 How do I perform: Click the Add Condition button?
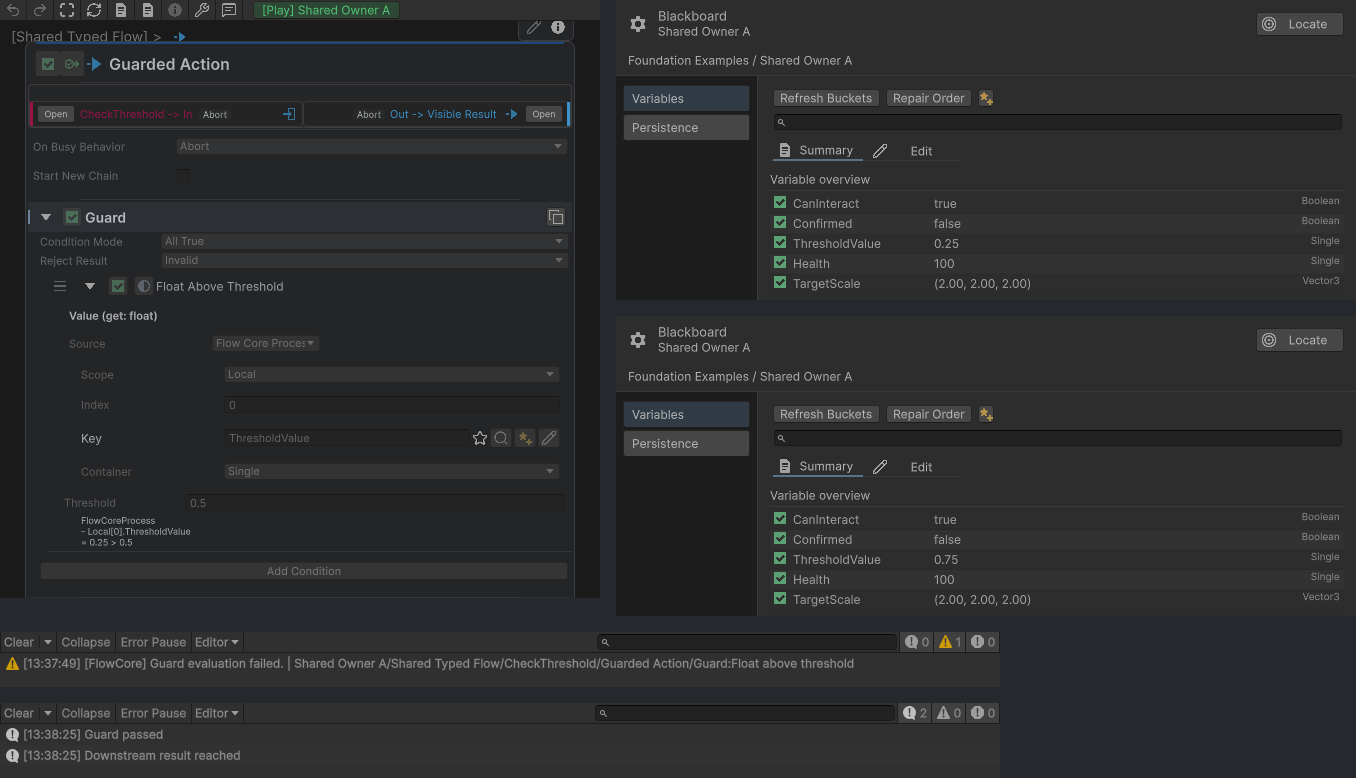304,571
